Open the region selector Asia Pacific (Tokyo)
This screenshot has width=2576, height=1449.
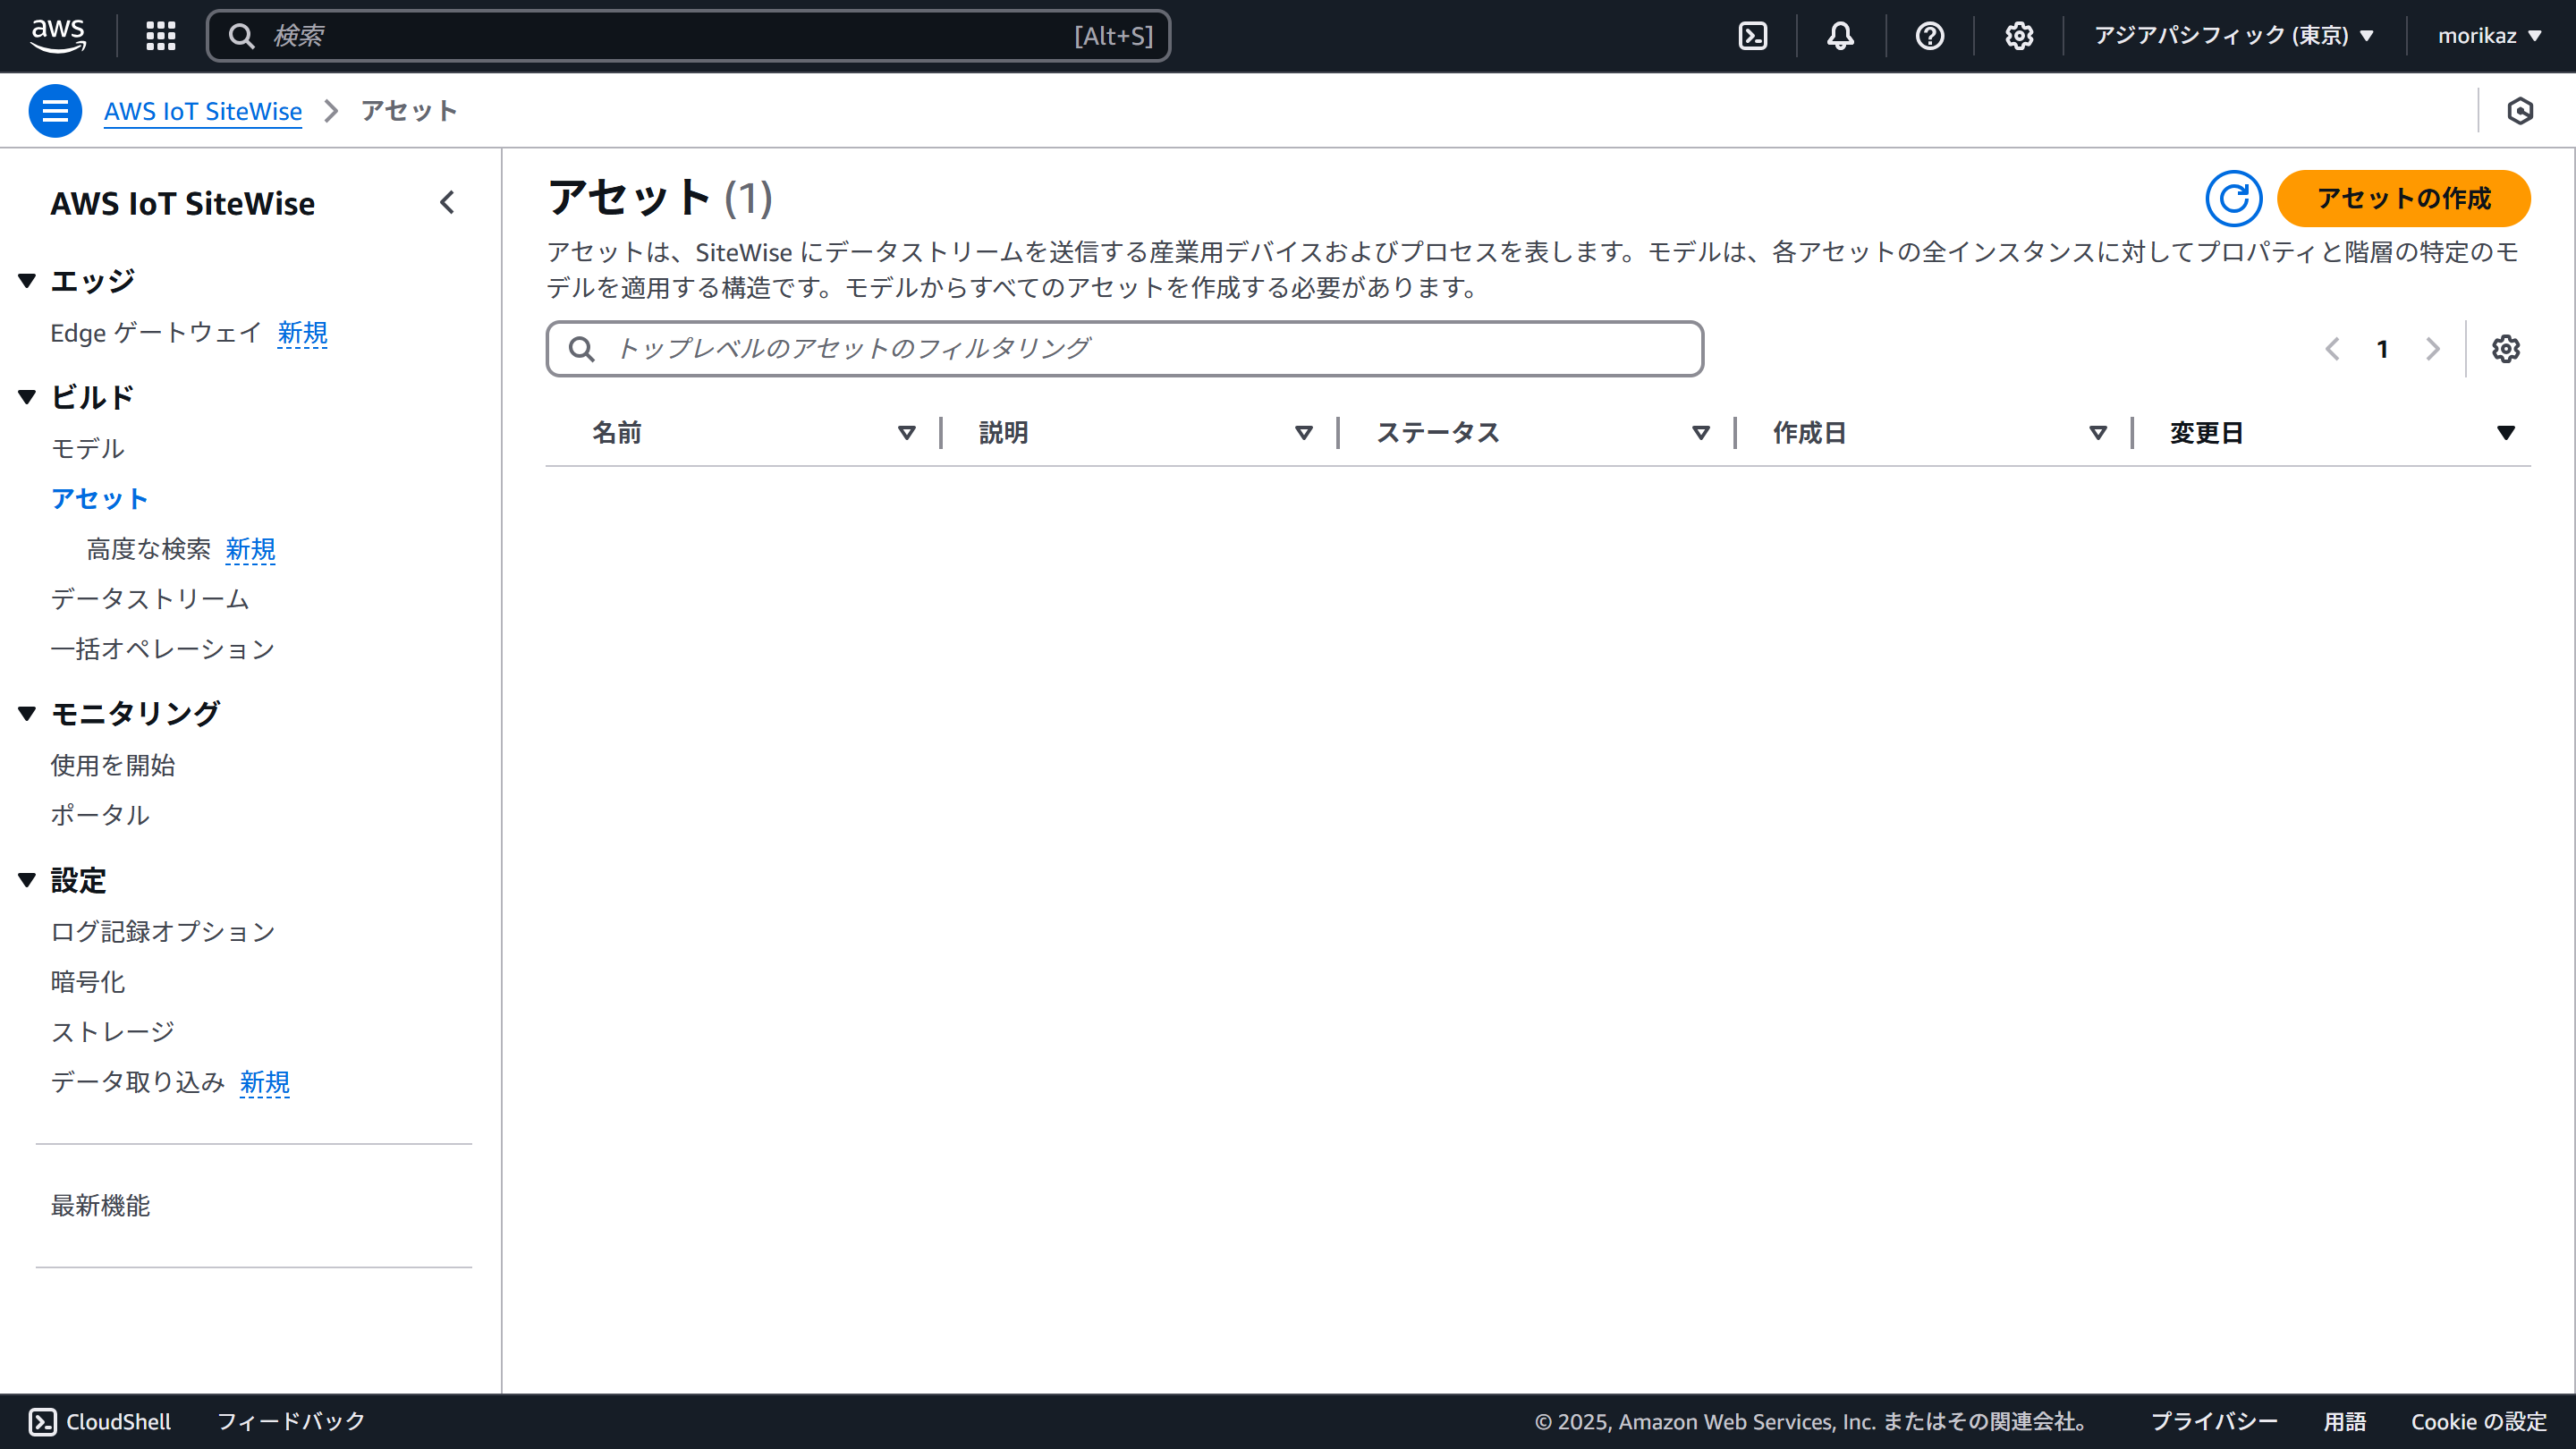[2234, 36]
